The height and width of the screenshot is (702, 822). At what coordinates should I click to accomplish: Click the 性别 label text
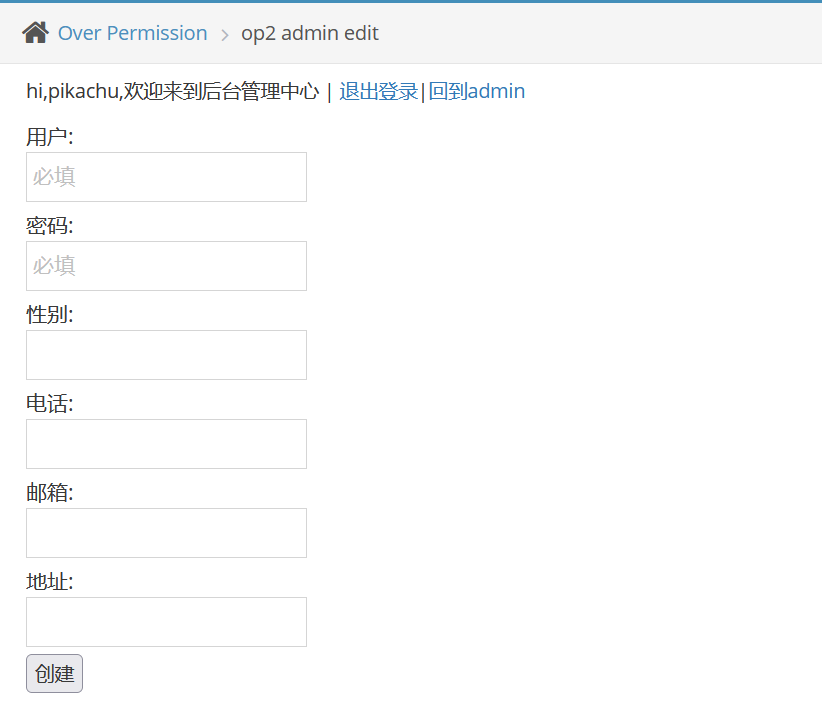(50, 315)
